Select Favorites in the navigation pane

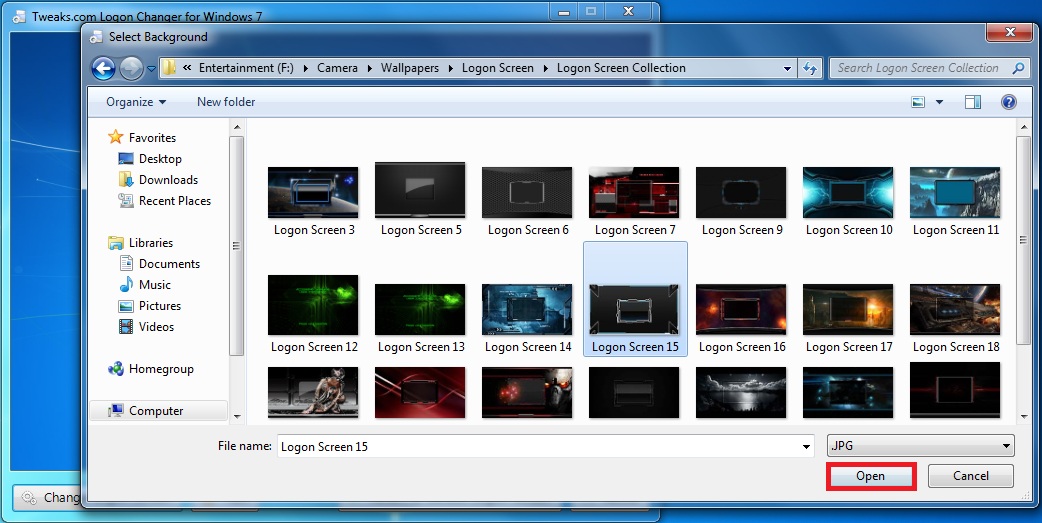click(x=152, y=138)
